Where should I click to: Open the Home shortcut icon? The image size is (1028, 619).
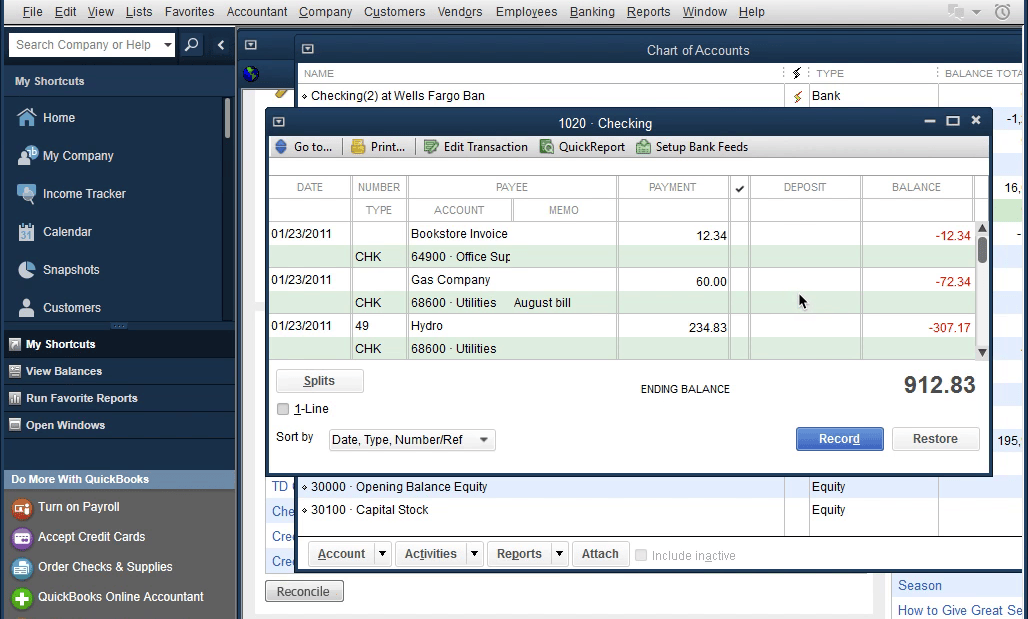pyautogui.click(x=27, y=117)
